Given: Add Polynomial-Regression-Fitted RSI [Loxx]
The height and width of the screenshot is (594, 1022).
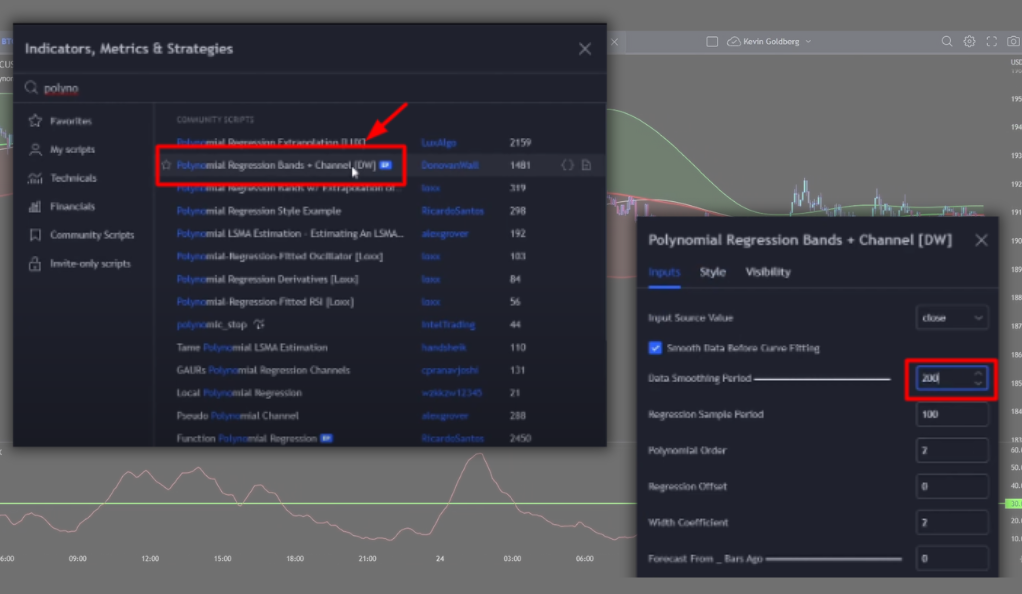Looking at the screenshot, I should pos(265,302).
